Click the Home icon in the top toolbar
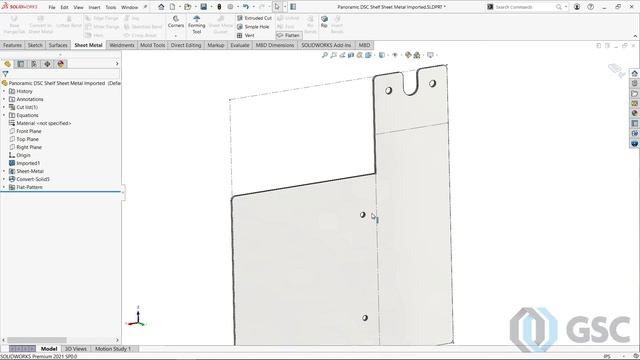640x360 pixels. coord(161,7)
